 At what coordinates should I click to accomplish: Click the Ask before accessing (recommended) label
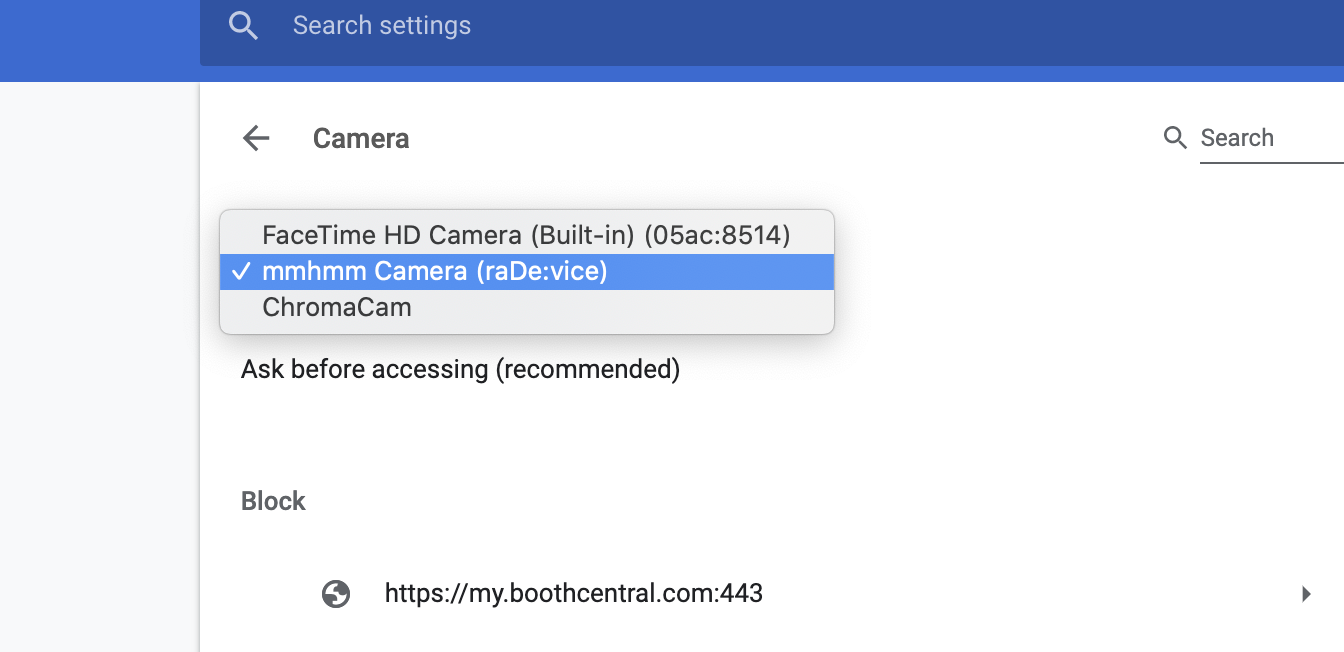click(x=460, y=370)
